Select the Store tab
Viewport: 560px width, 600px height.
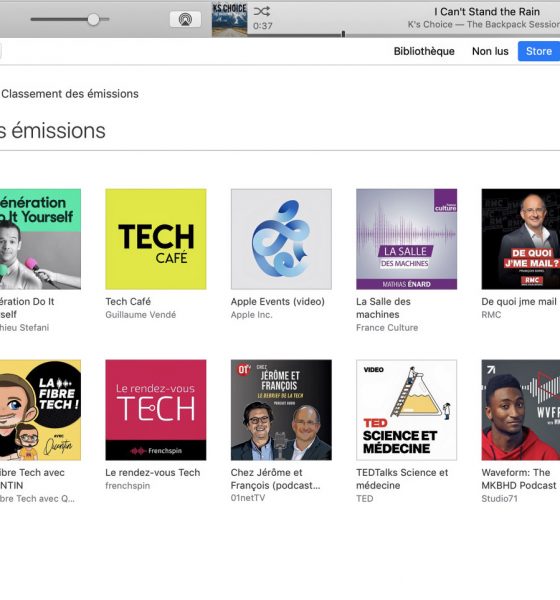coord(539,51)
